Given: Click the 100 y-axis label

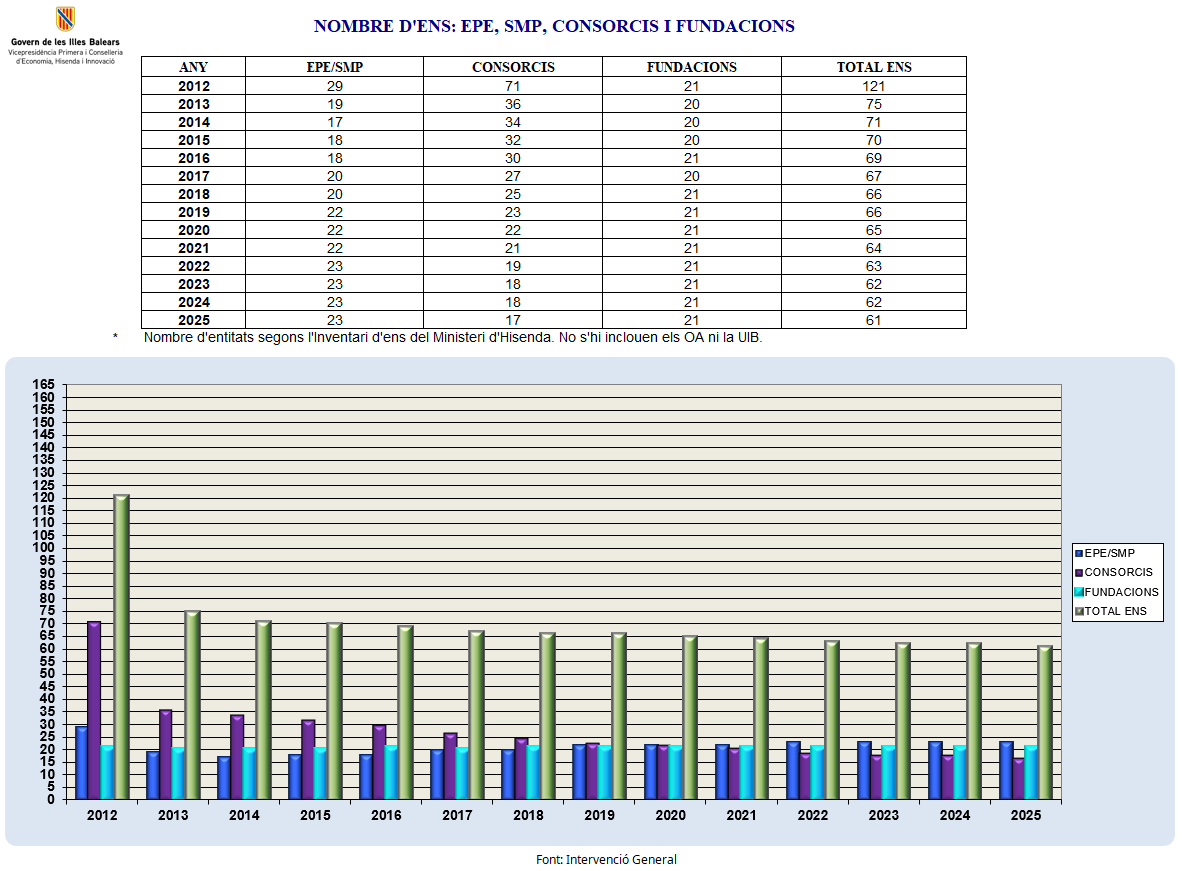Looking at the screenshot, I should (x=44, y=547).
